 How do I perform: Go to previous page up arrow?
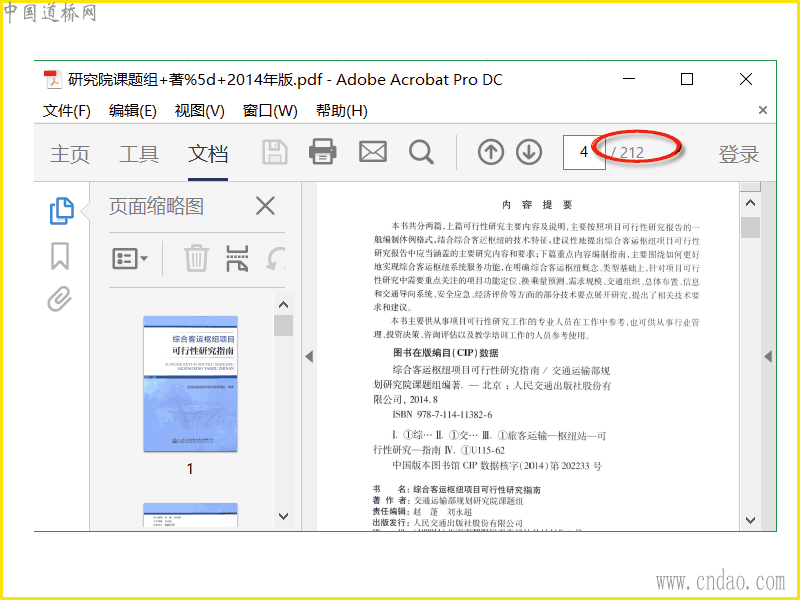491,152
